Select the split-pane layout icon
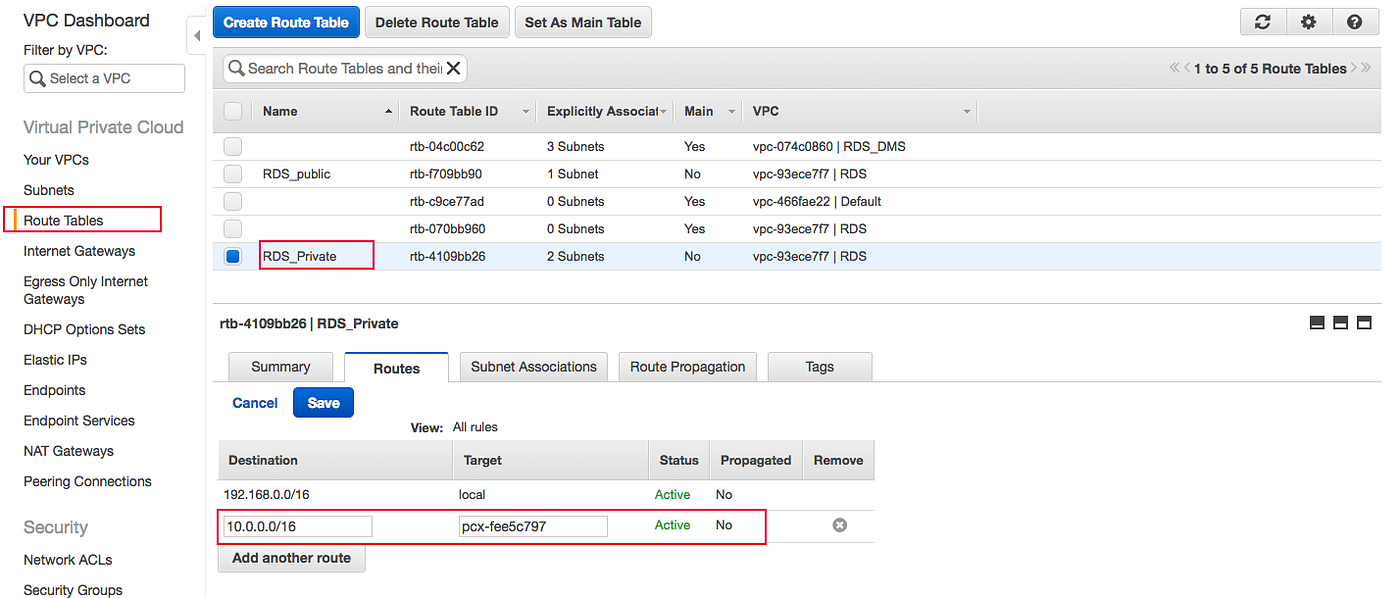Screen dimensions: 1400x598 (x=1340, y=322)
